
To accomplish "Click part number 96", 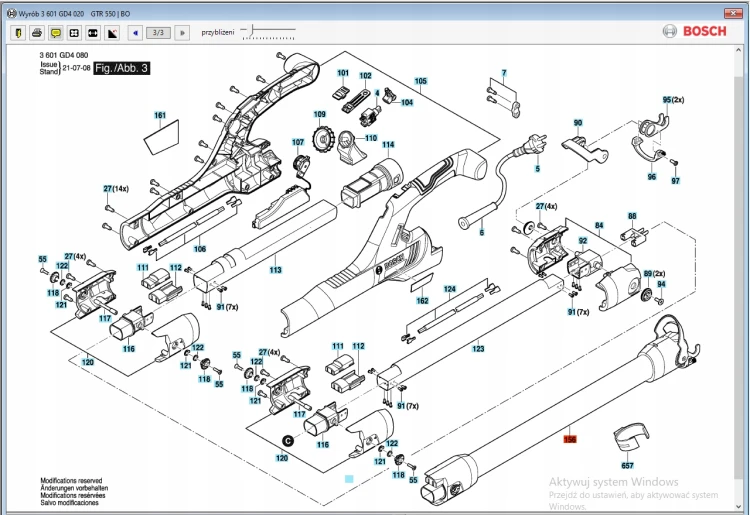I will [x=651, y=177].
